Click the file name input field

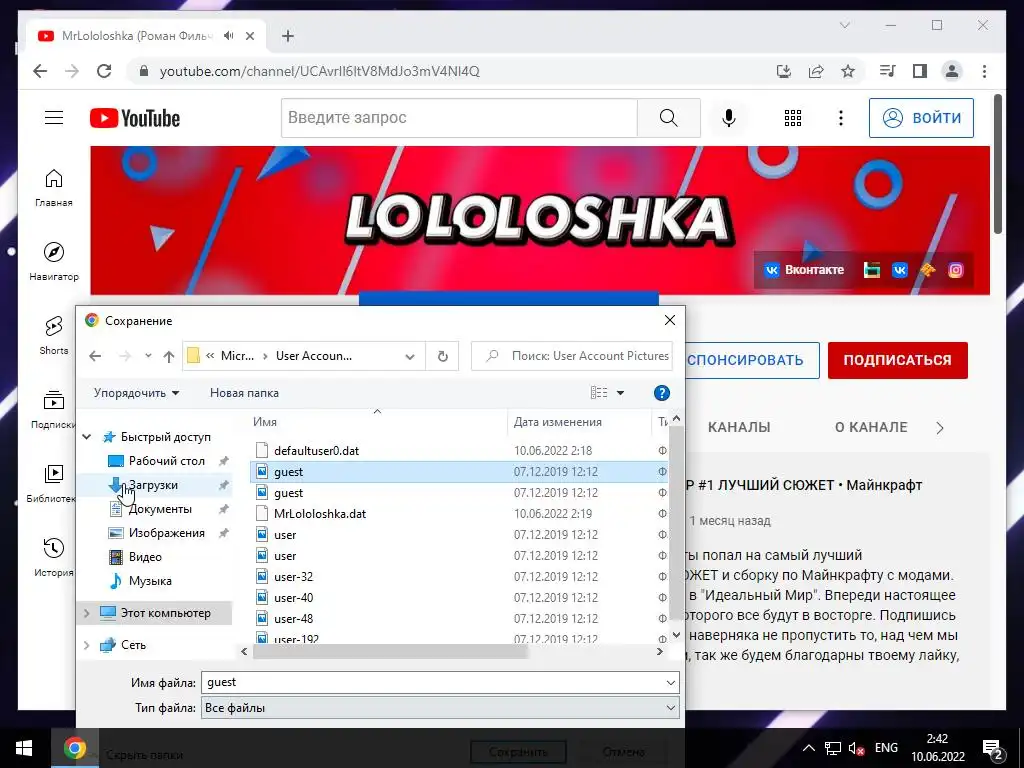pyautogui.click(x=431, y=682)
